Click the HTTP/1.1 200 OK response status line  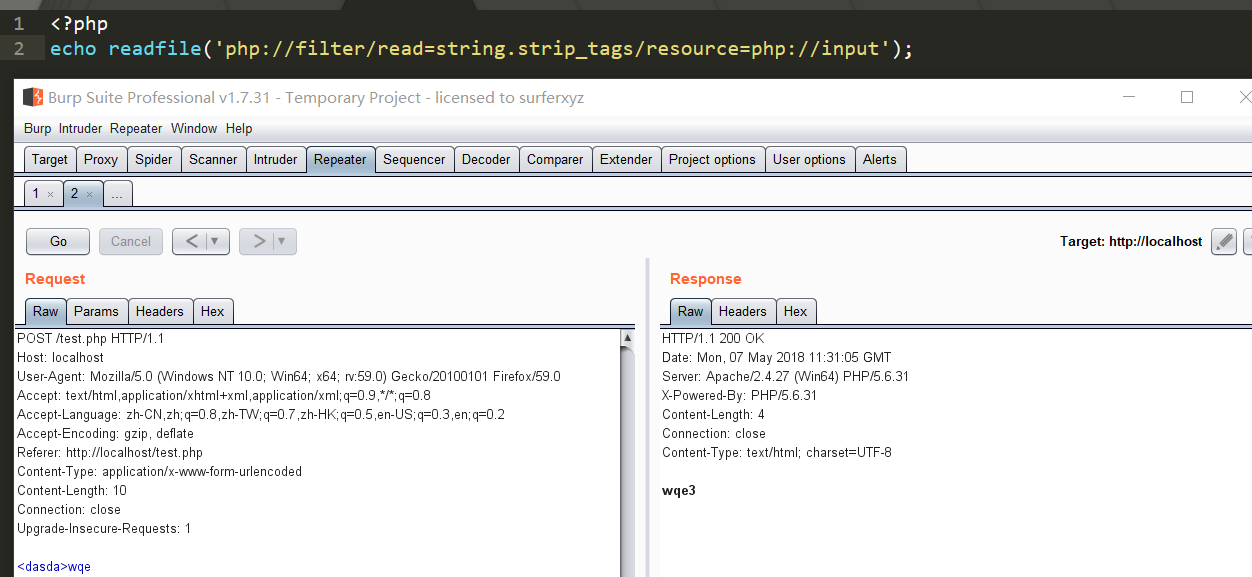713,339
